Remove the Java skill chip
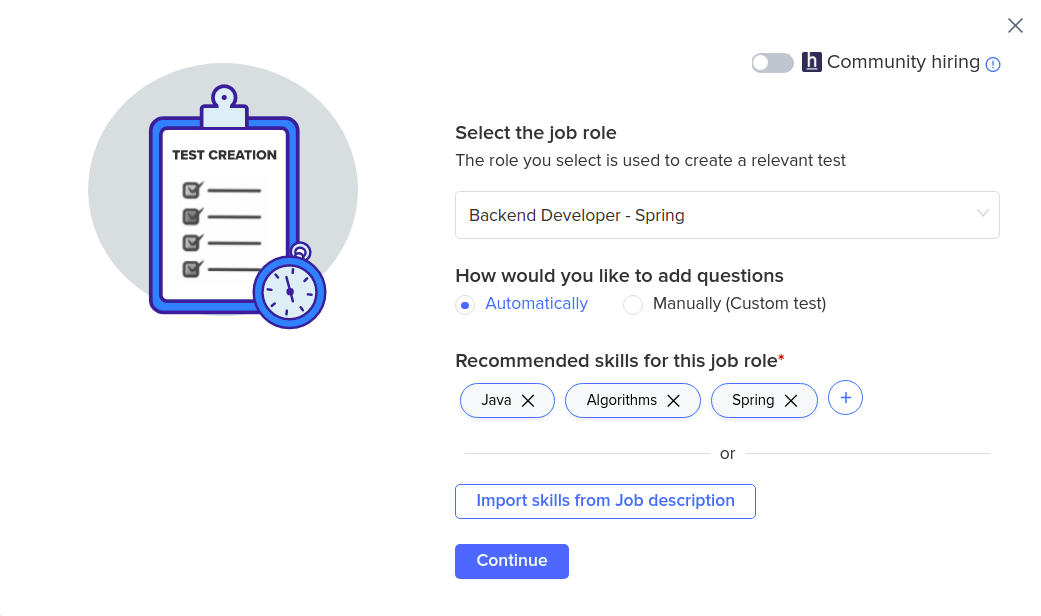The image size is (1041, 616). [527, 400]
